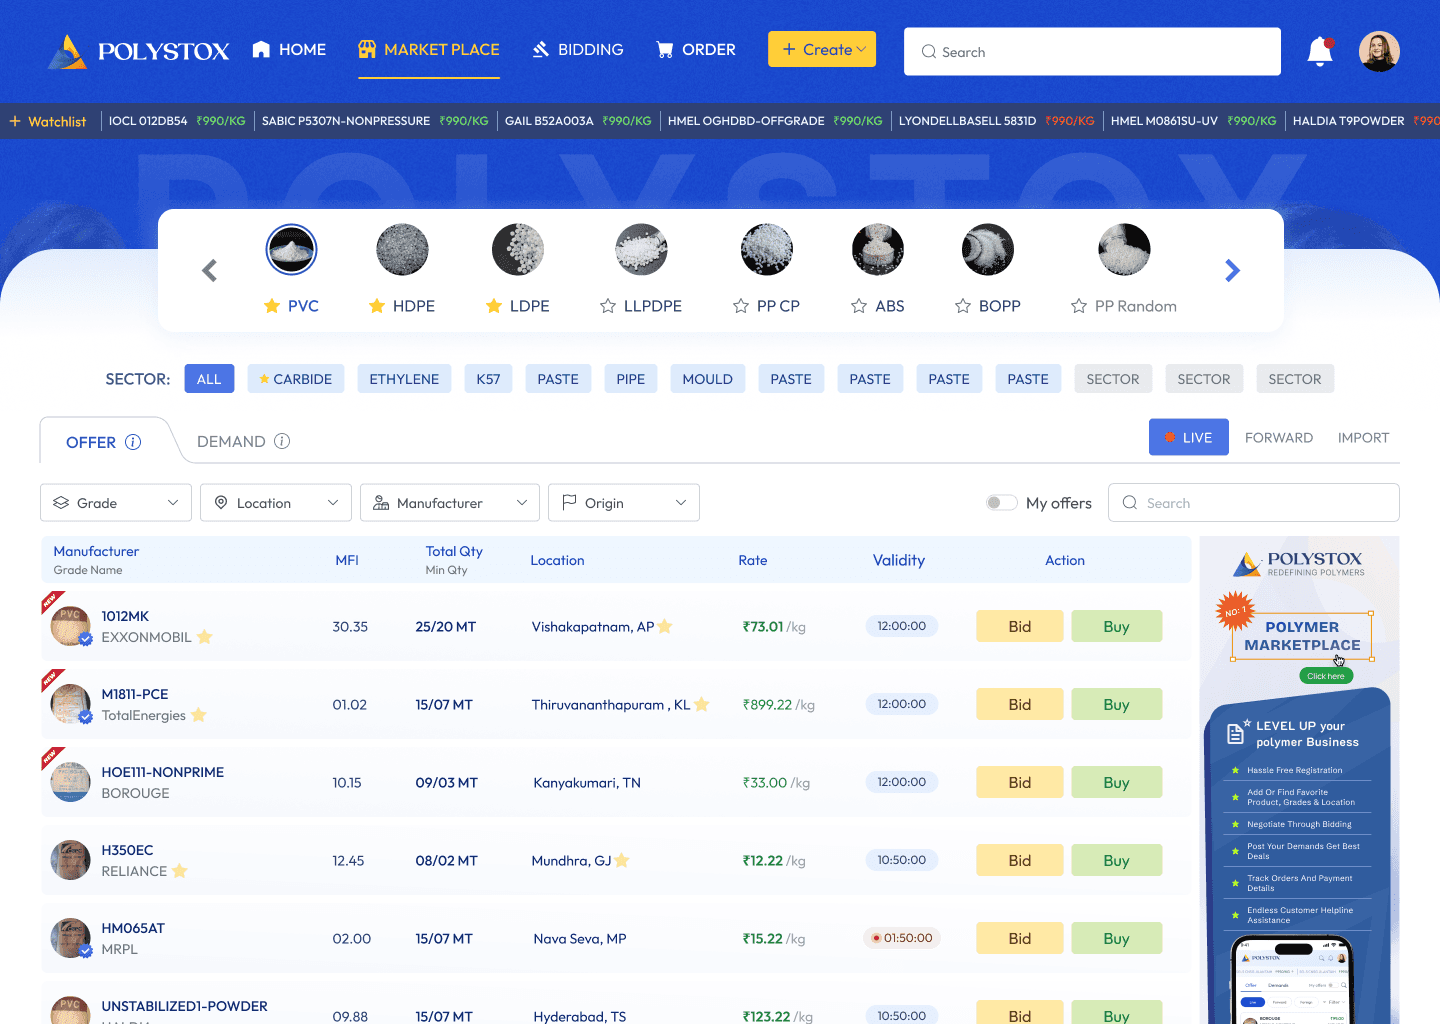The height and width of the screenshot is (1024, 1440).
Task: Select IOCL 012DB54 ticker item
Action: [177, 121]
